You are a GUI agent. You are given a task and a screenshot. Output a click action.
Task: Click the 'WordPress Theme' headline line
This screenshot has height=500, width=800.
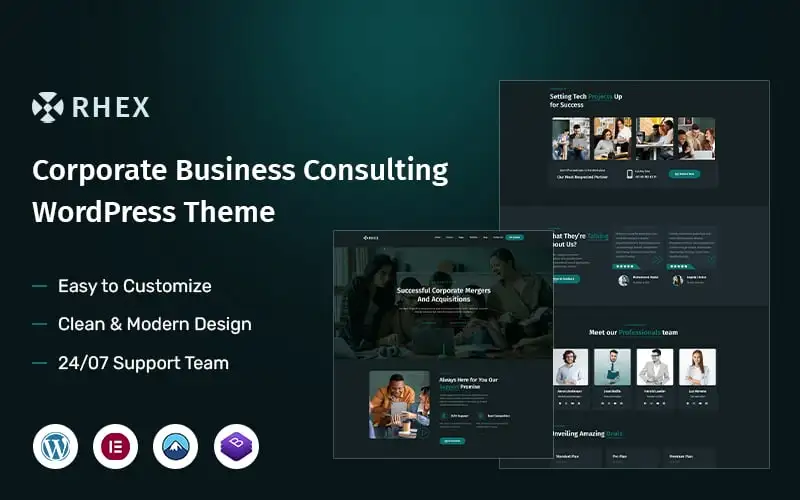[x=154, y=212]
